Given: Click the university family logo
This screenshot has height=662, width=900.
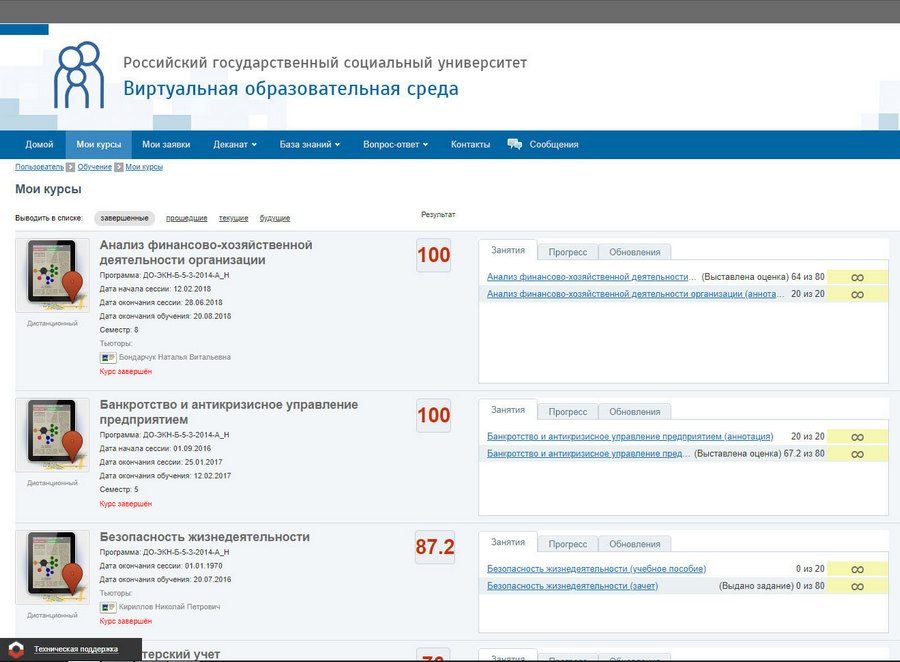Looking at the screenshot, I should click(x=79, y=75).
